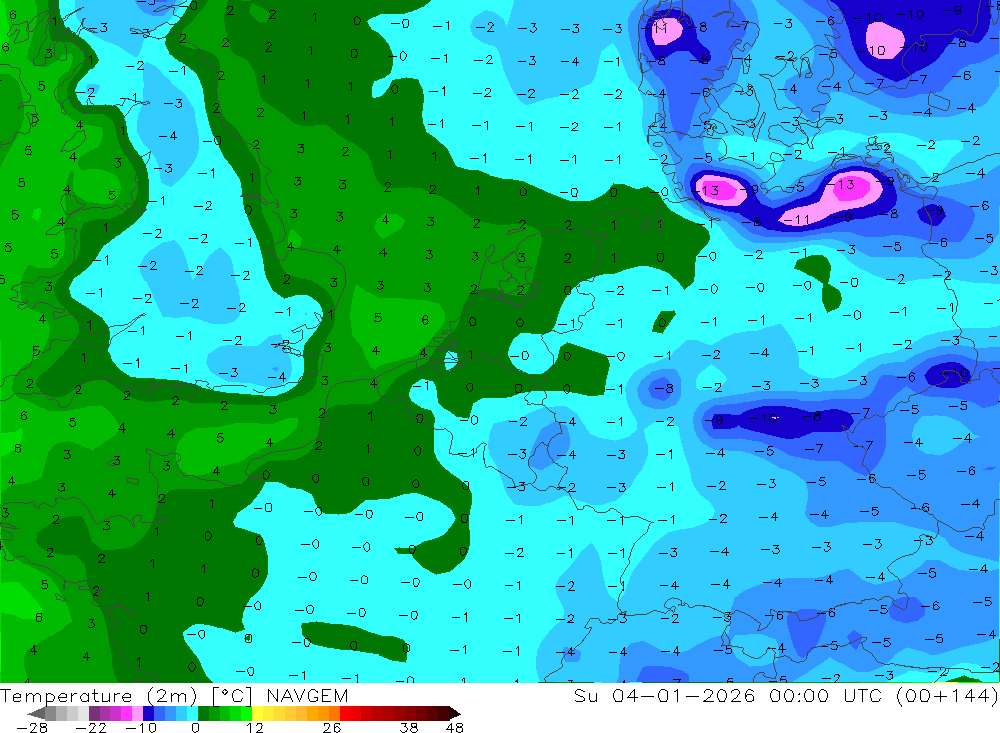
Task: Click the date 'Su 04-01-2026'
Action: point(664,695)
